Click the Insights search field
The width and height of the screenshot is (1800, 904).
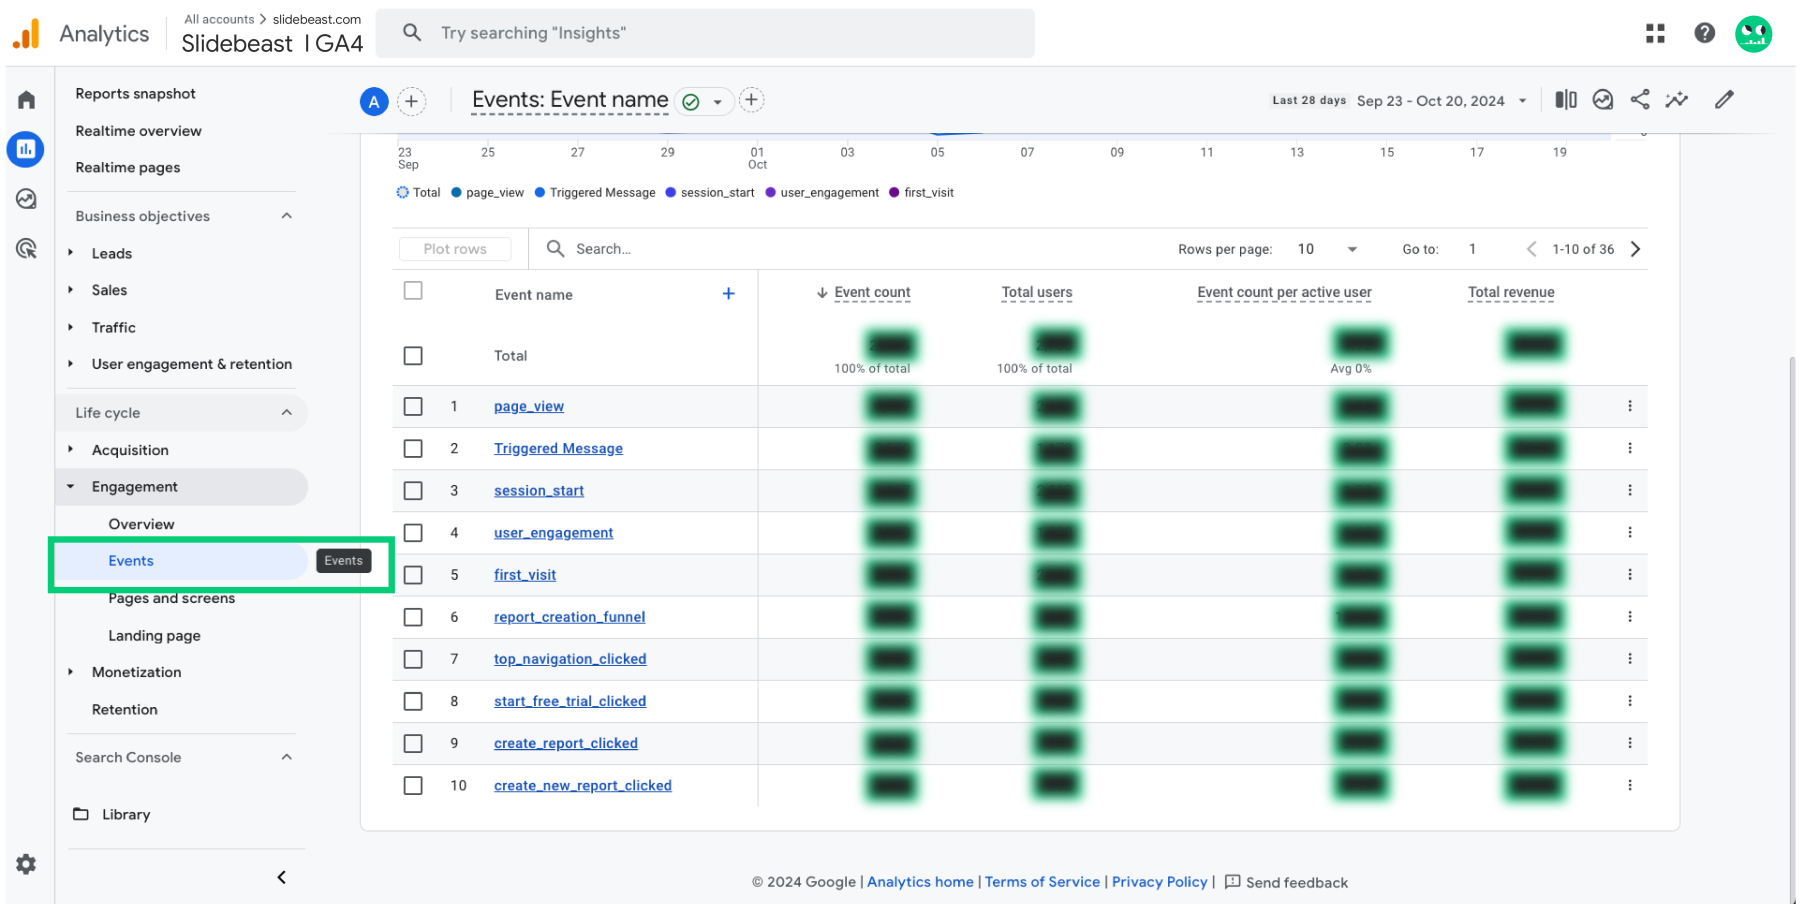[x=705, y=33]
